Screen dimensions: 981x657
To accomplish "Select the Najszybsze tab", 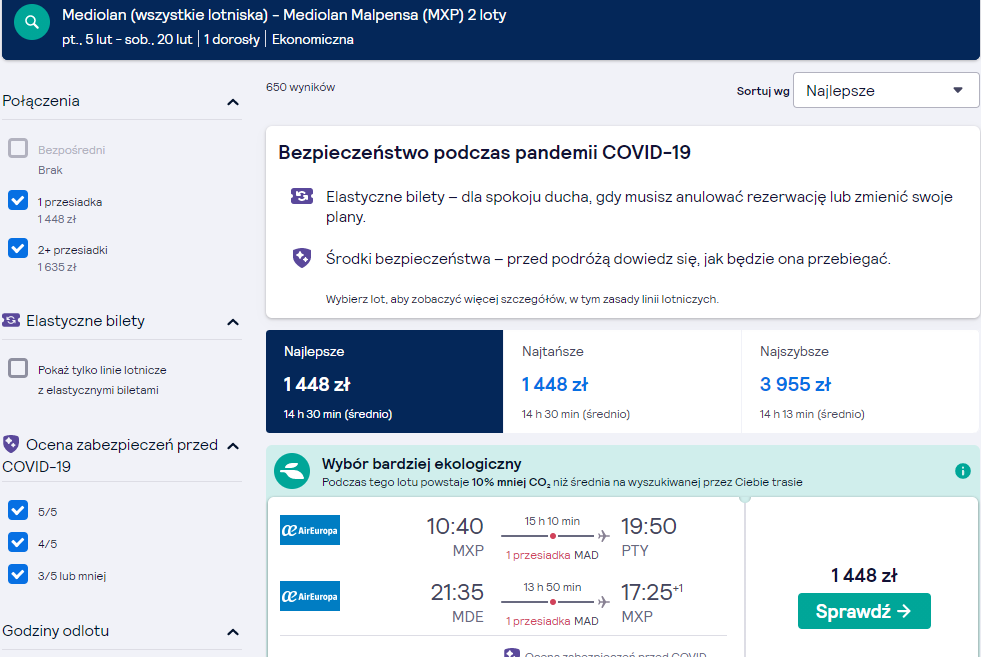I will [x=860, y=382].
